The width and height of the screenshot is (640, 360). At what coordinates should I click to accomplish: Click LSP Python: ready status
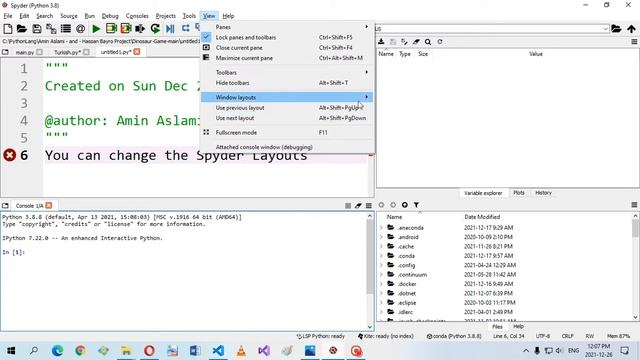coord(321,336)
